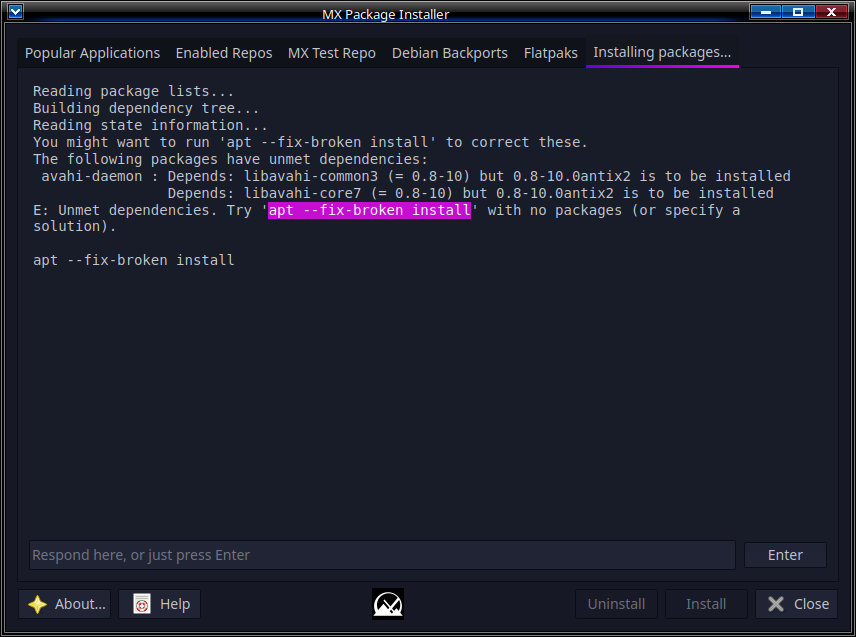Screen dimensions: 856x637
Task: Open the Enabled Repos tab
Action: coord(224,53)
